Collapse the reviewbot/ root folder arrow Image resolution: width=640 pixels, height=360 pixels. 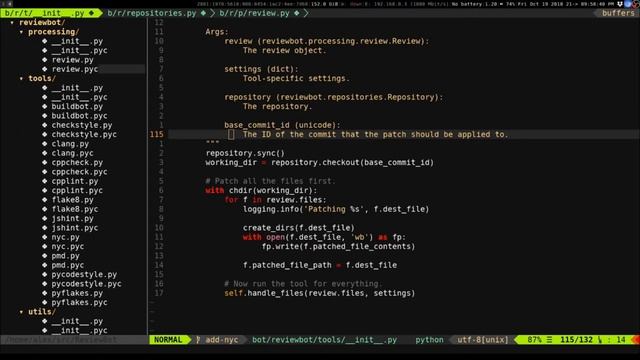[12, 22]
